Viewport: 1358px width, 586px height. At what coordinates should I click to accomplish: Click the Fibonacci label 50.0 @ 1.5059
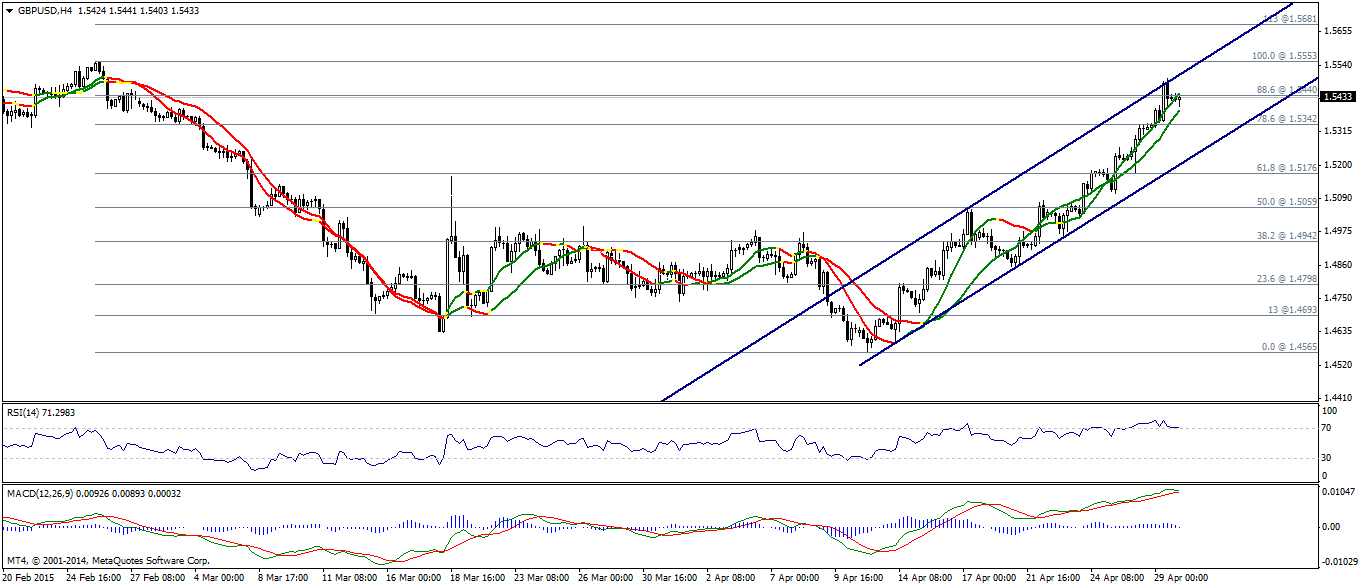(1285, 202)
